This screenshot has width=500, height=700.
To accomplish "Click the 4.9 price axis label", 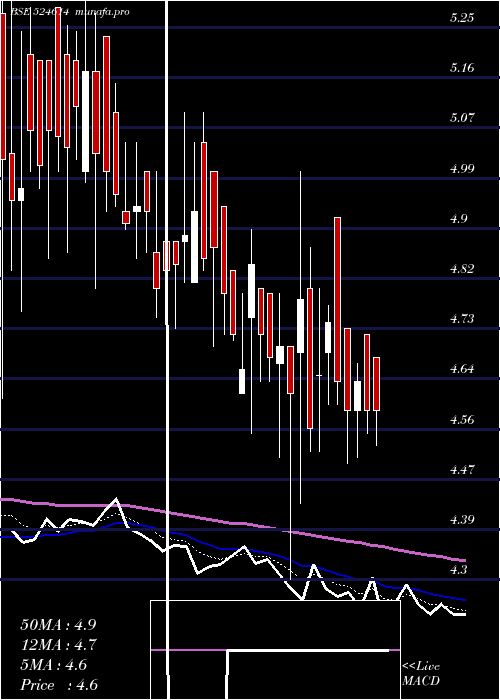I will 458,218.
